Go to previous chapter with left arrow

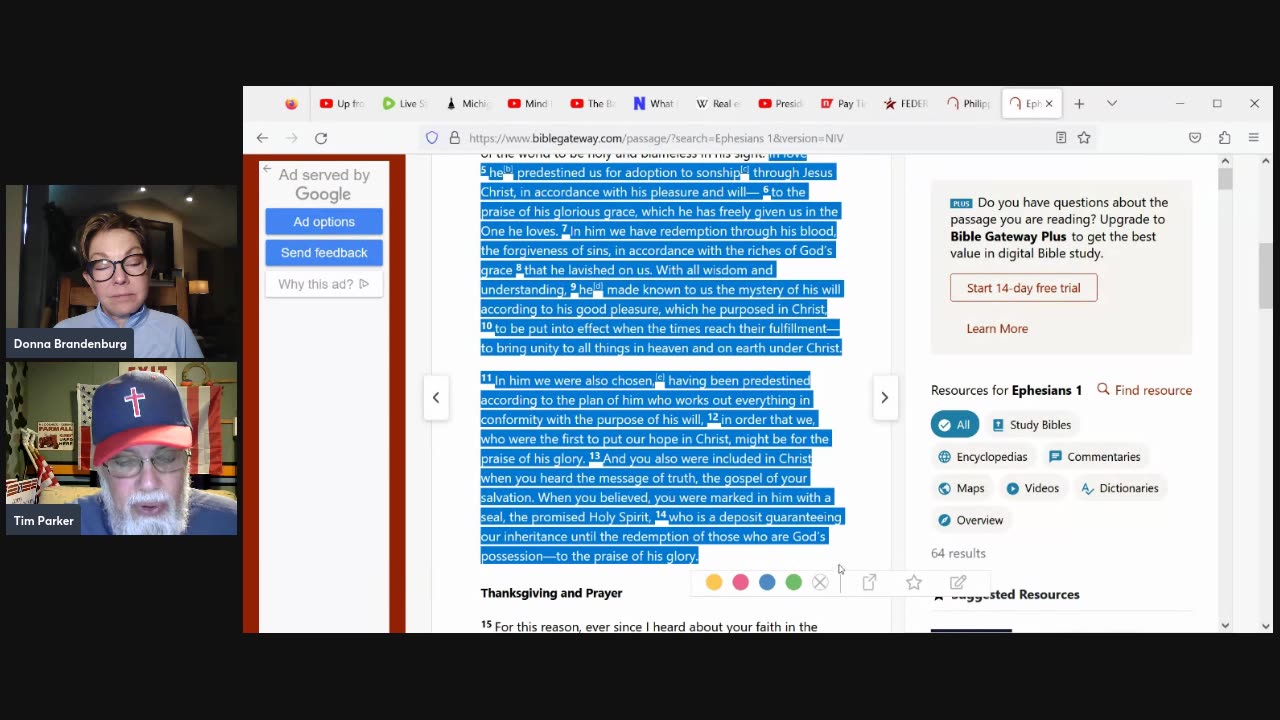[436, 398]
